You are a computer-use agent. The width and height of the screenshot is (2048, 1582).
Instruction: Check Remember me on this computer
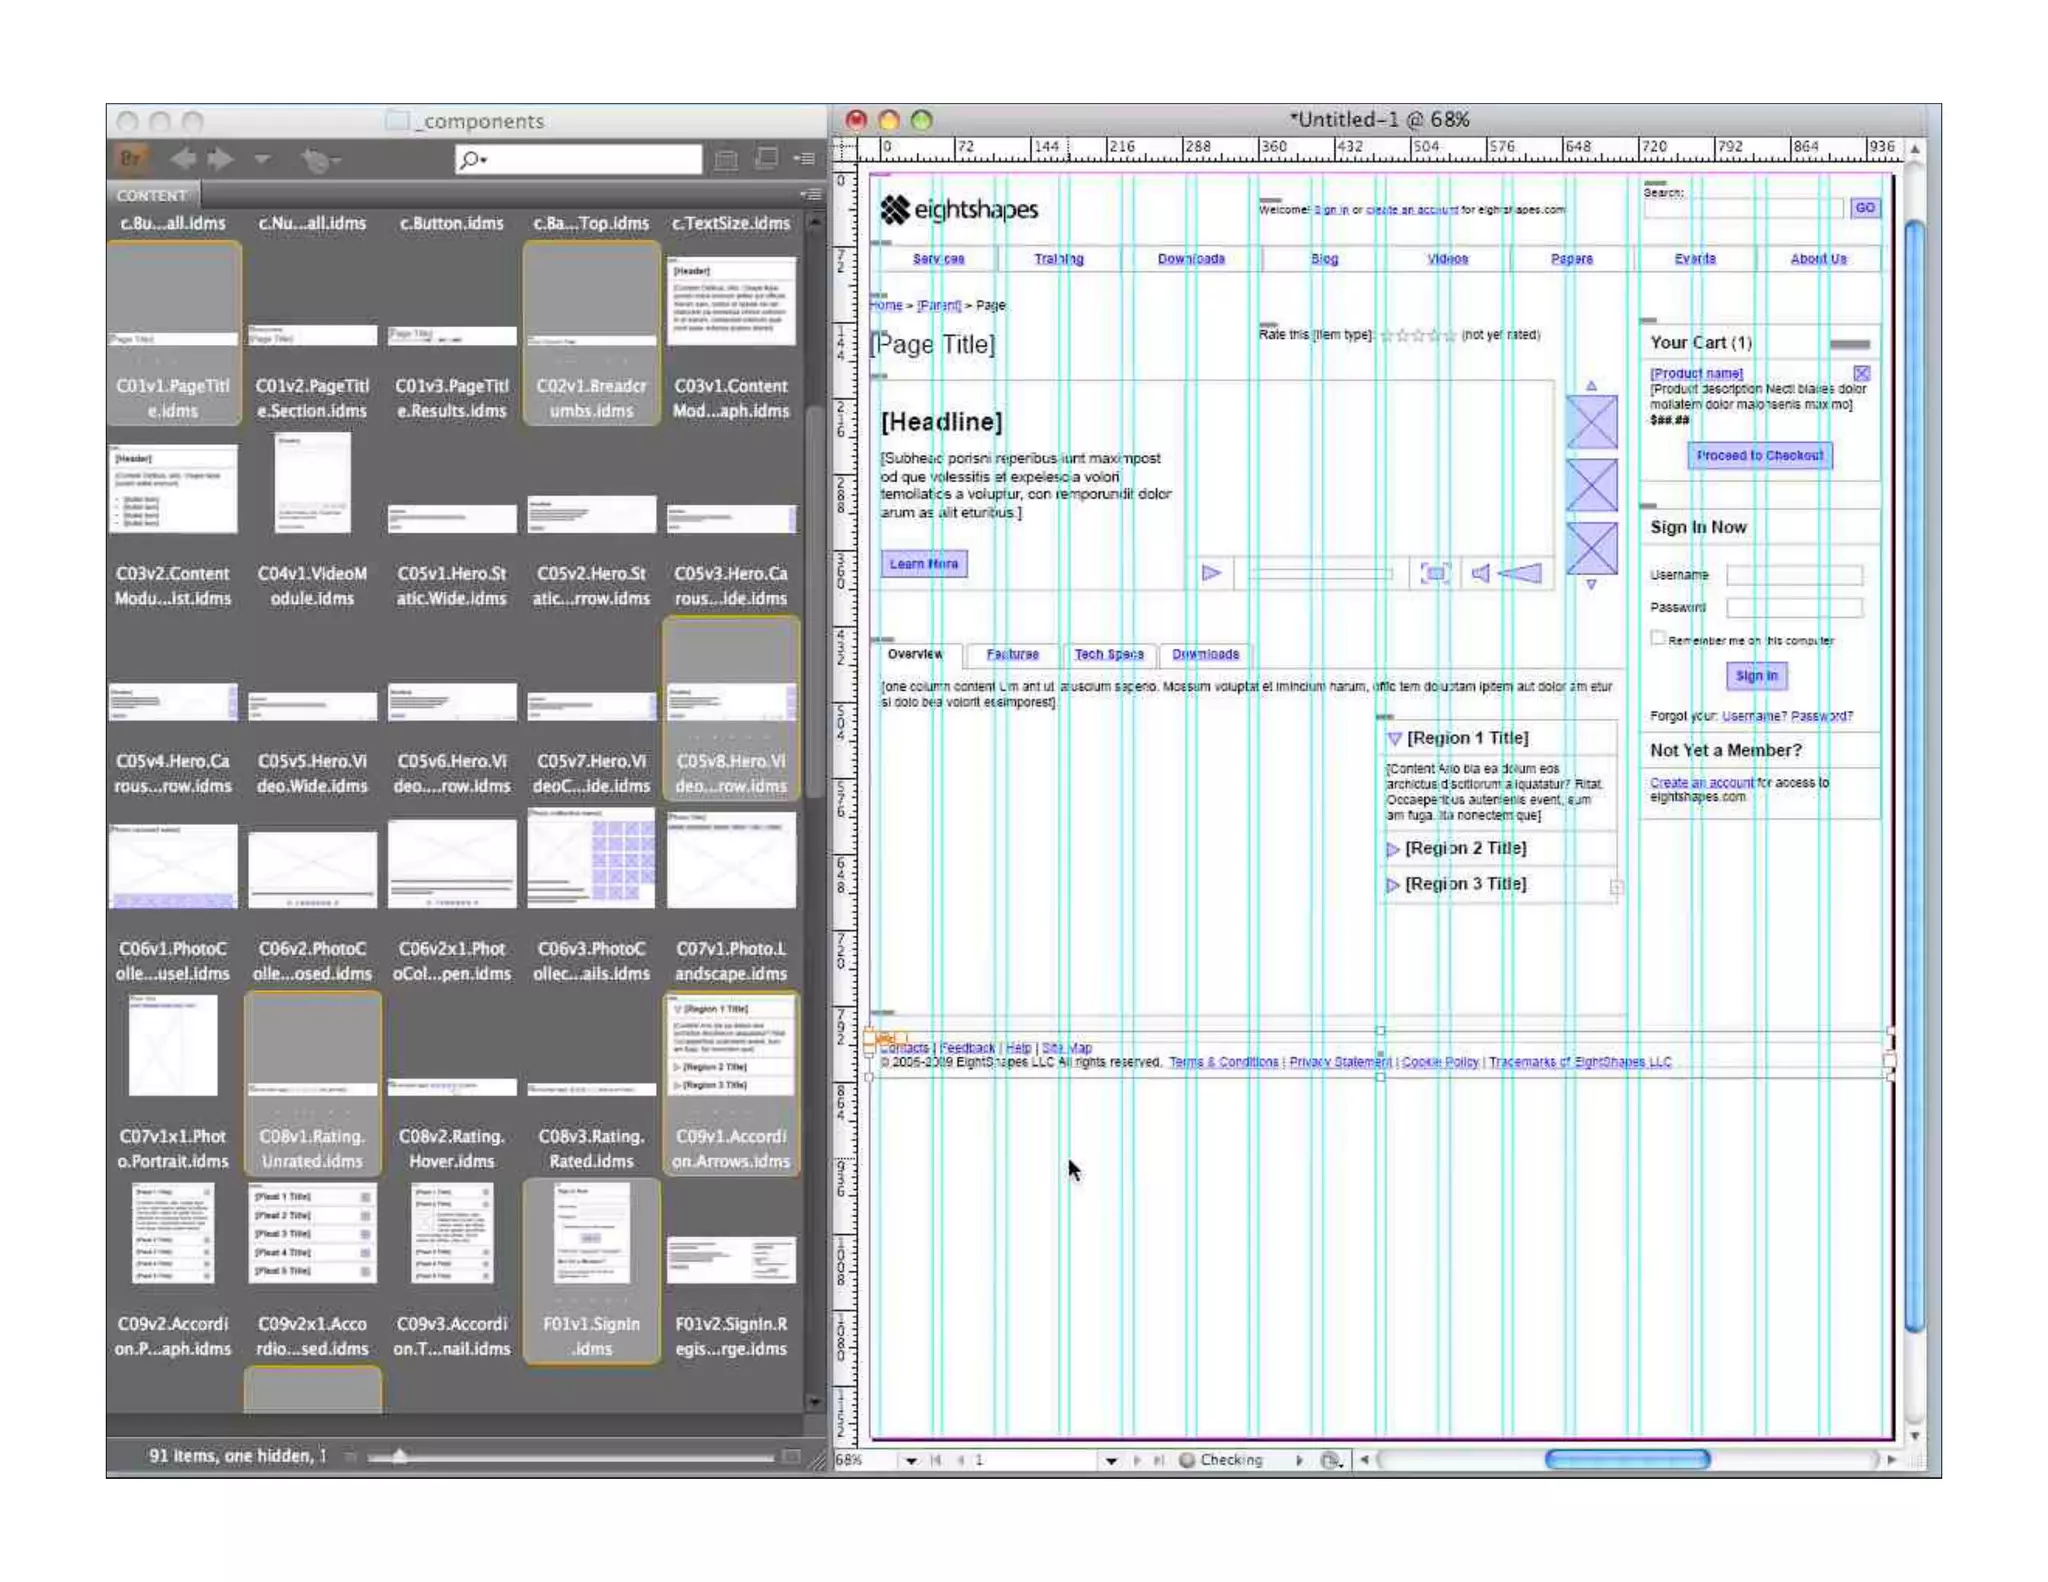[x=1658, y=638]
